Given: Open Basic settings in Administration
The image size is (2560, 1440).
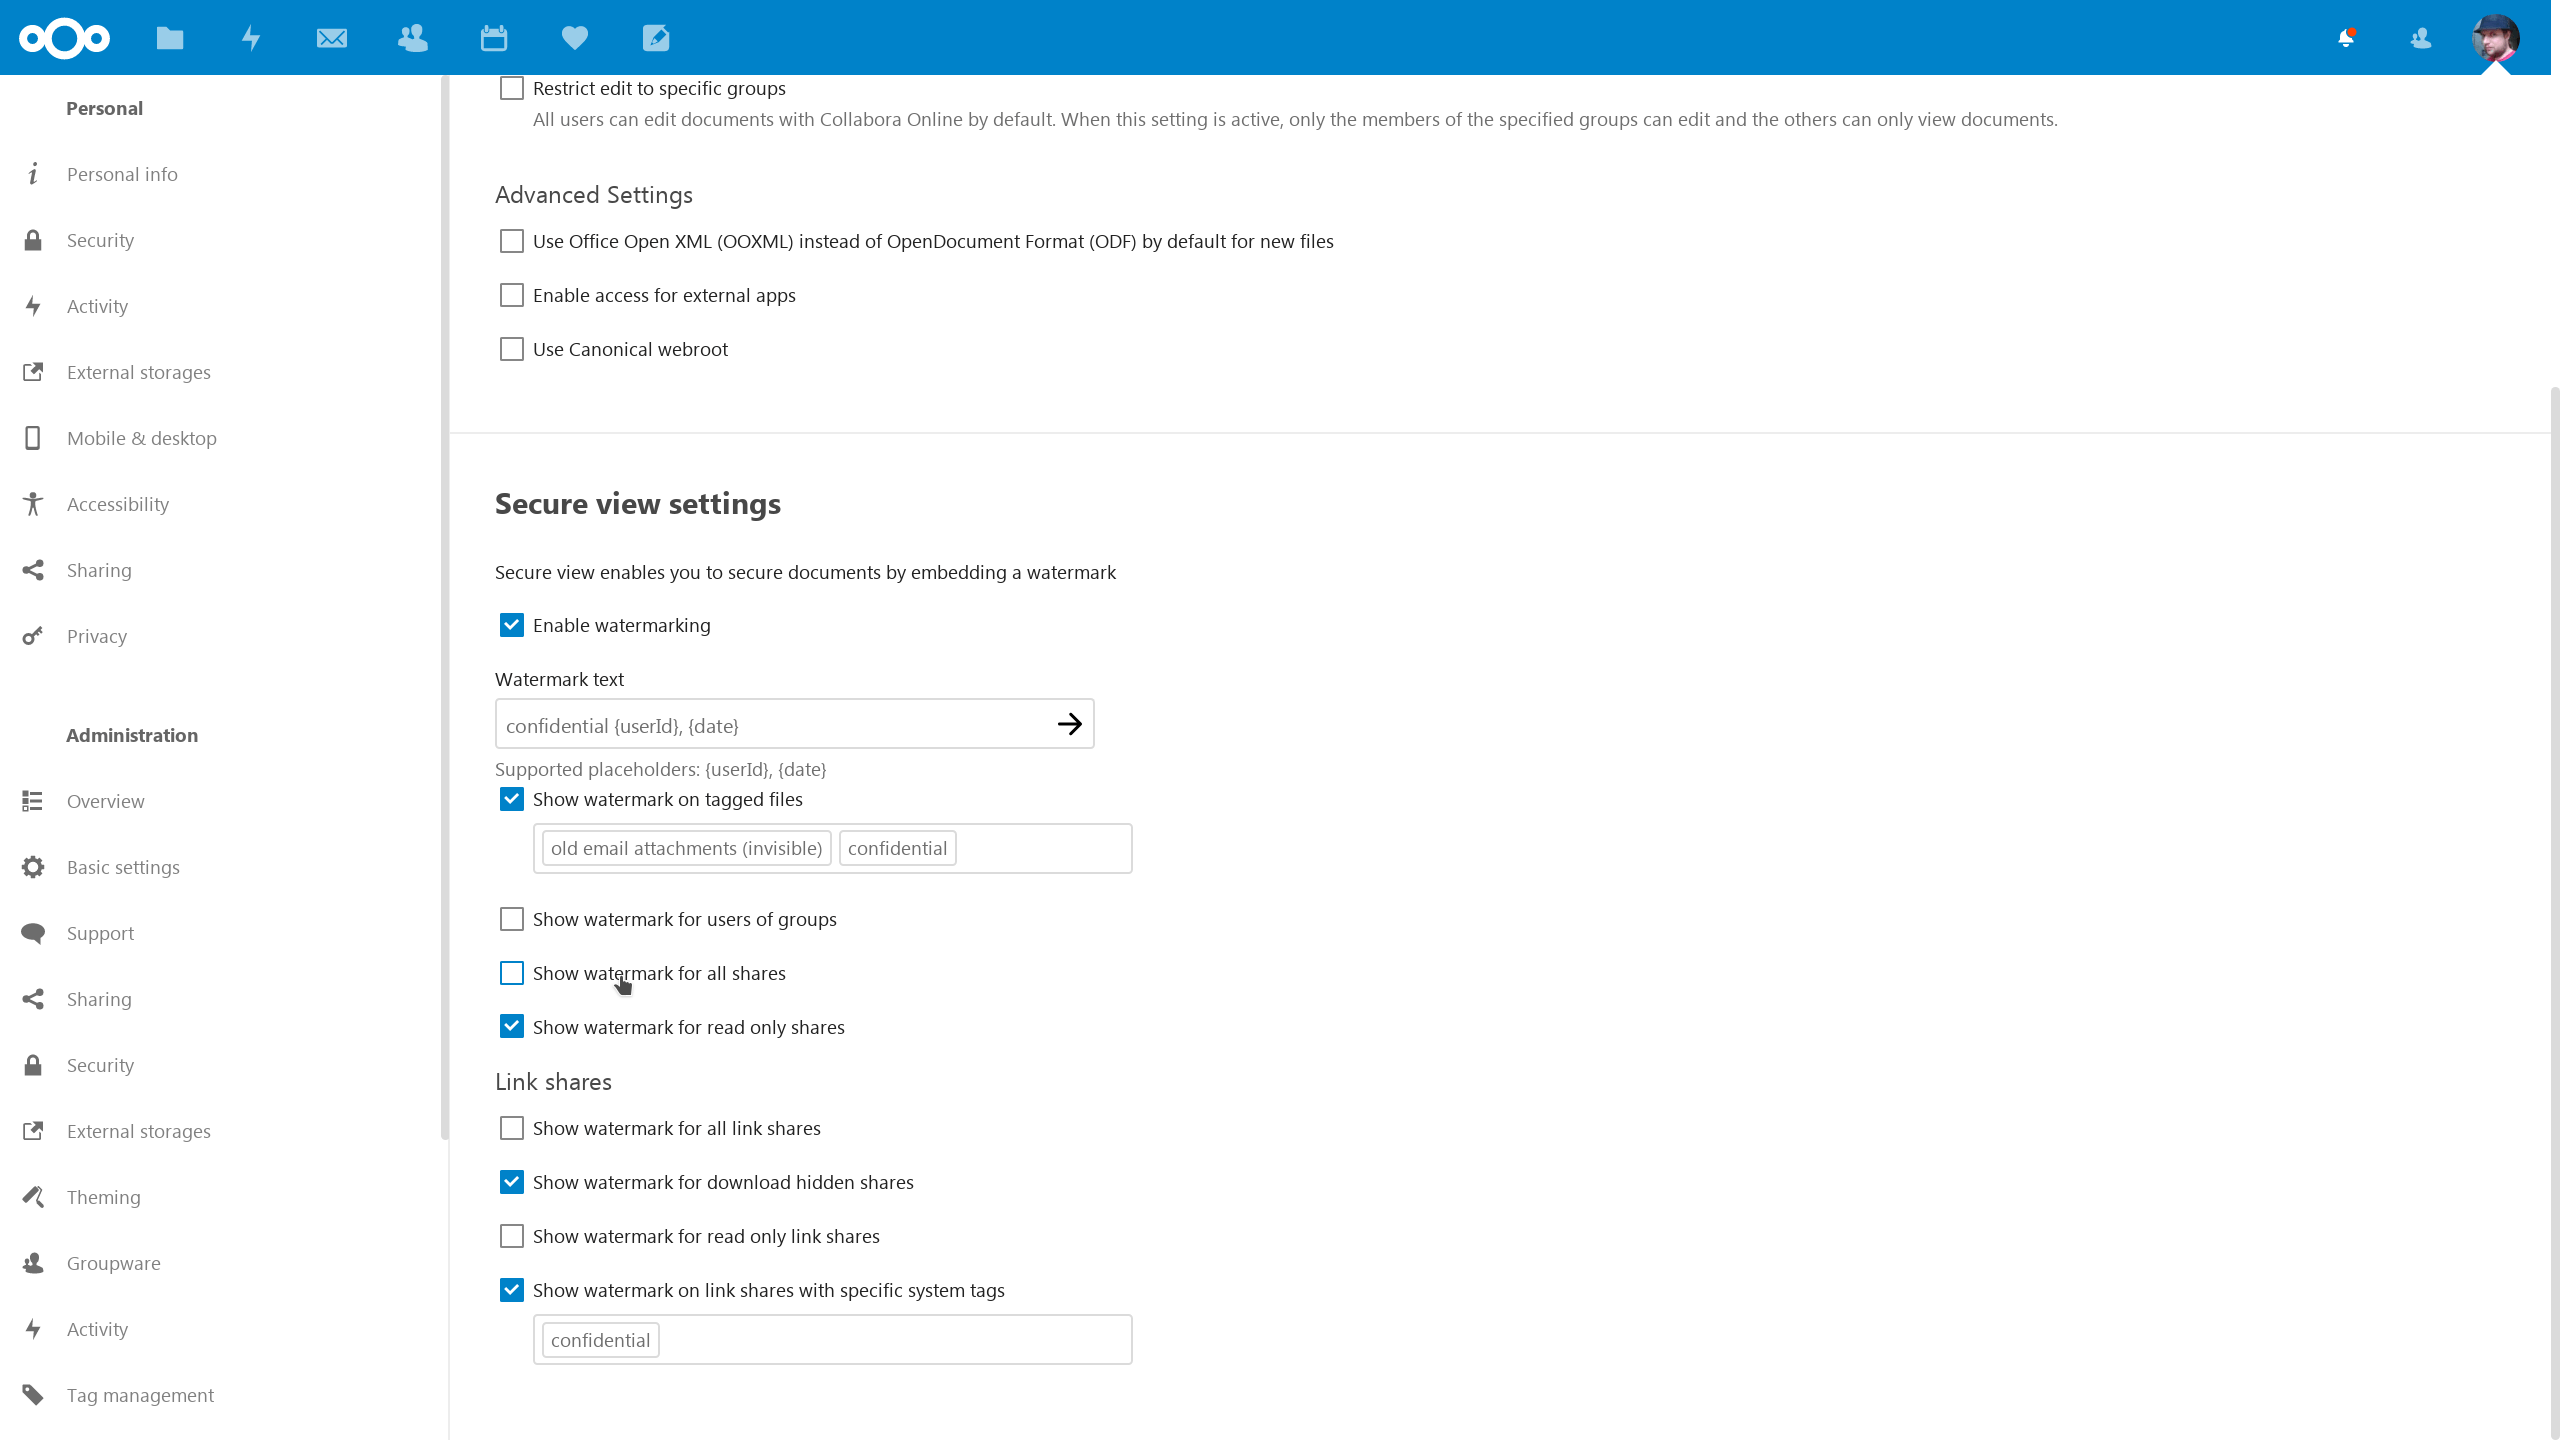Looking at the screenshot, I should [123, 867].
